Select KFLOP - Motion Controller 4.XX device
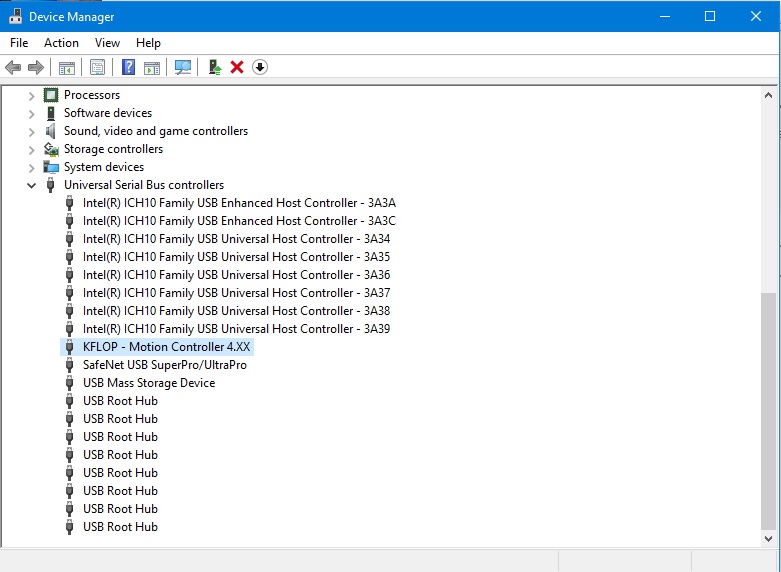Screen dimensions: 781x572 coord(167,347)
